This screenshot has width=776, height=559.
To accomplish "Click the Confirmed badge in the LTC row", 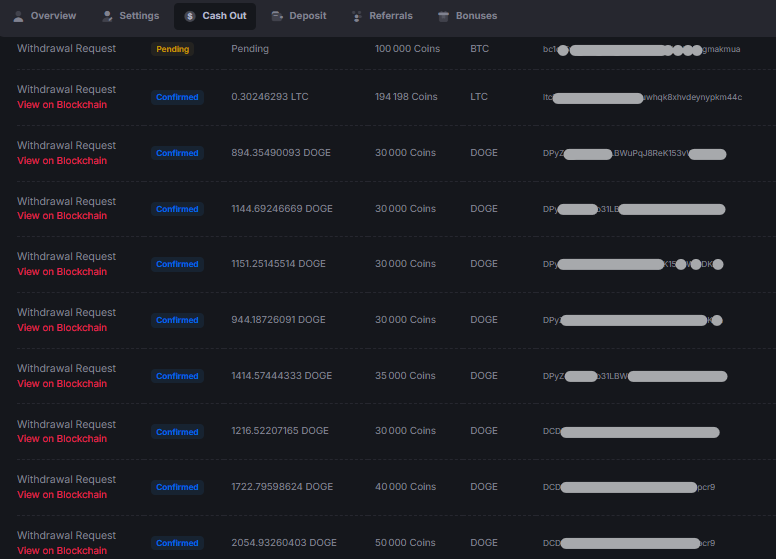I will (177, 97).
